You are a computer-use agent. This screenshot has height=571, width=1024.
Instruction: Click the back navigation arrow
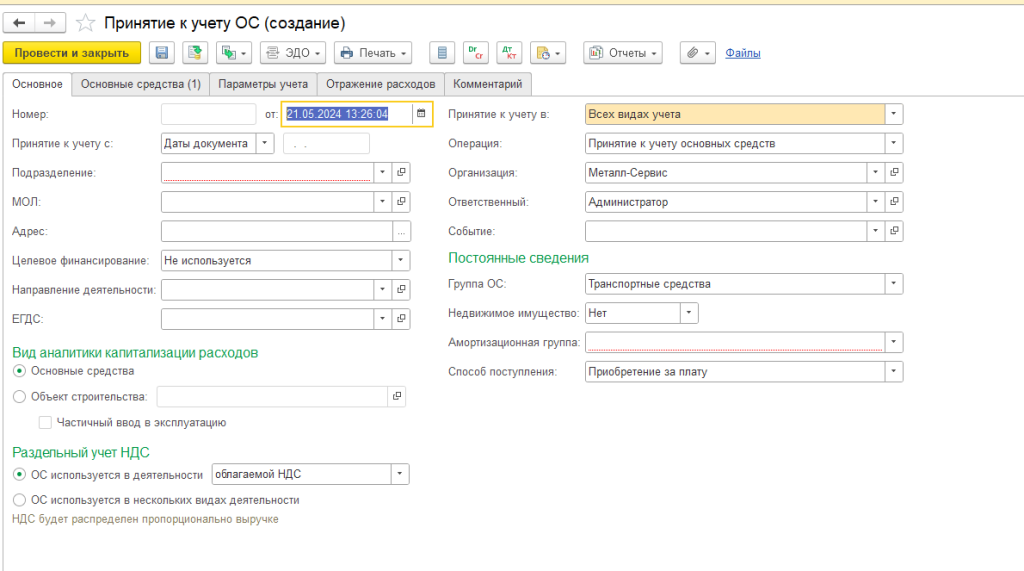click(x=19, y=22)
